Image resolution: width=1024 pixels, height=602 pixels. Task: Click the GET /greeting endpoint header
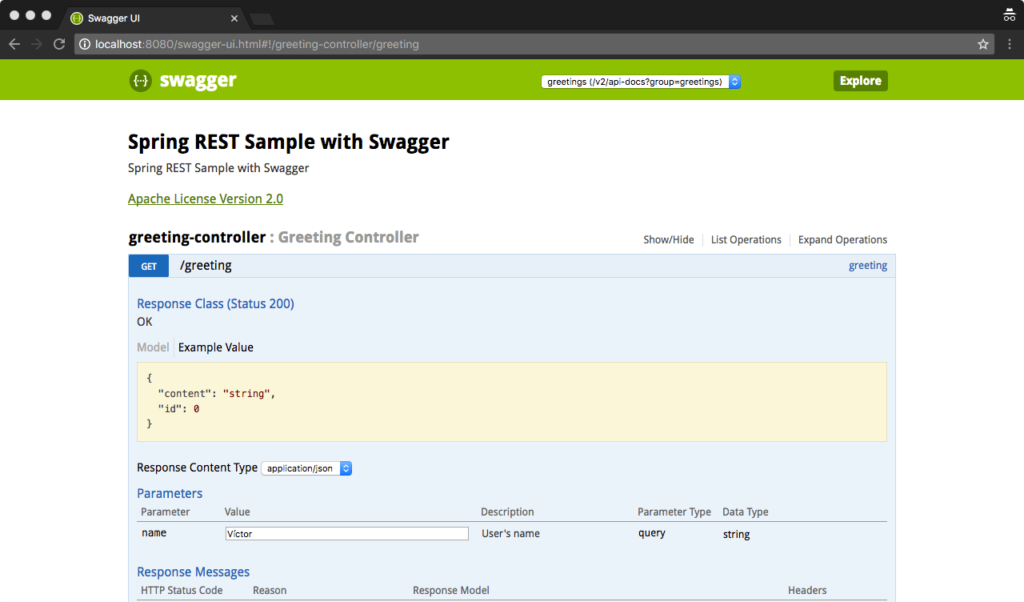206,265
